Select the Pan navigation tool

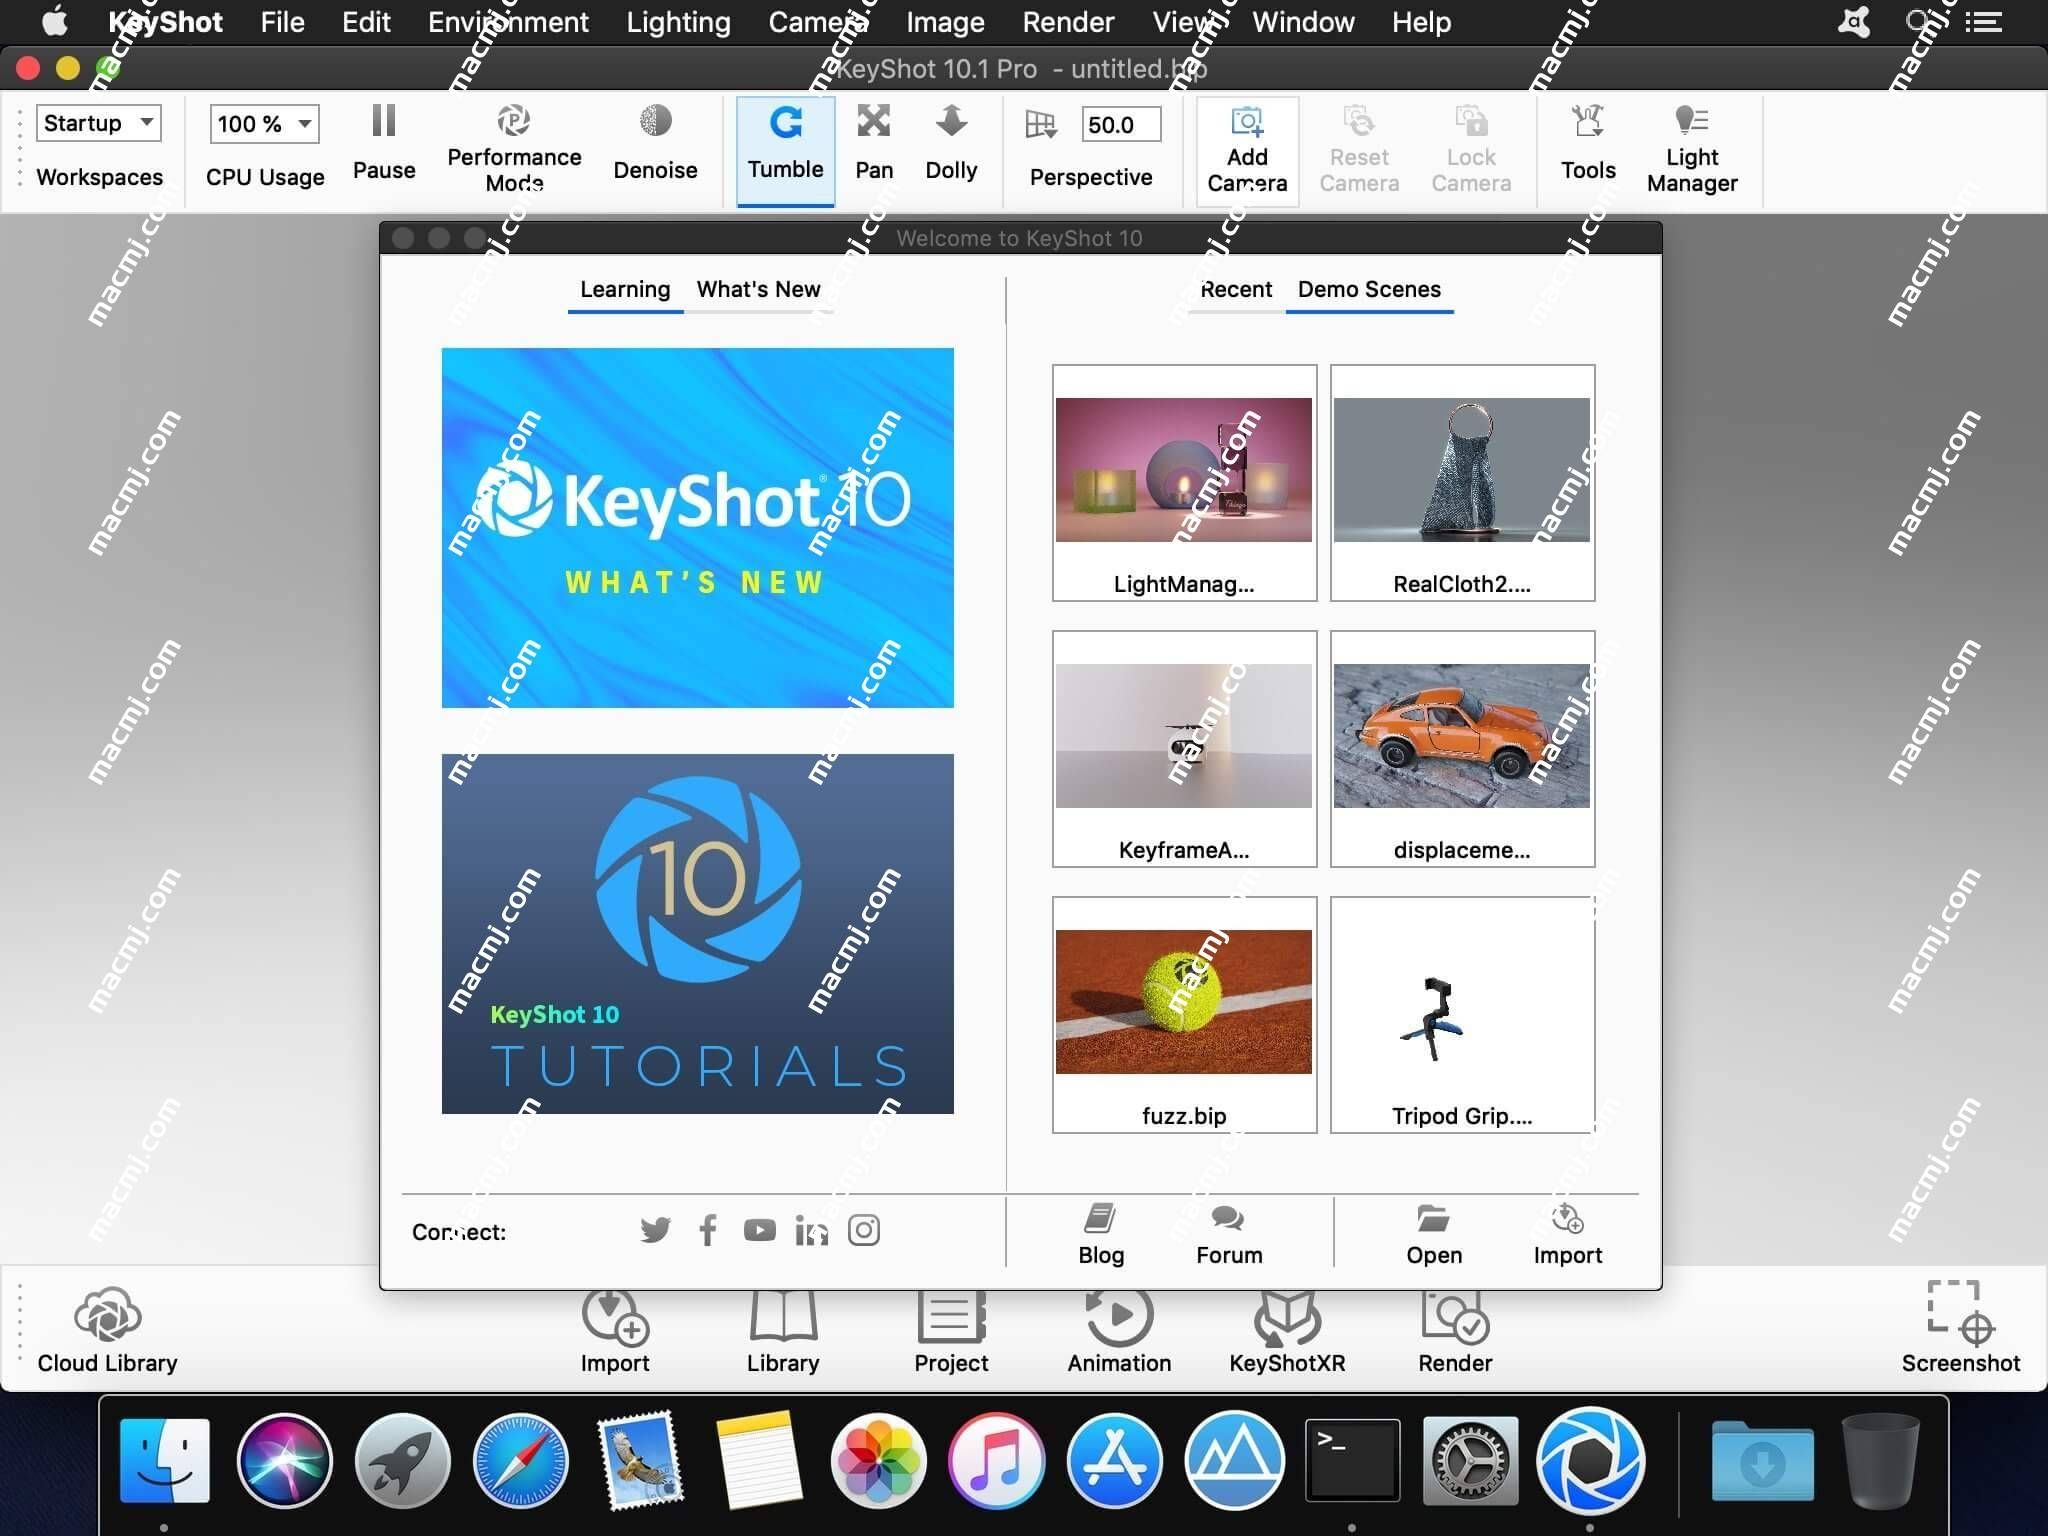click(x=874, y=145)
